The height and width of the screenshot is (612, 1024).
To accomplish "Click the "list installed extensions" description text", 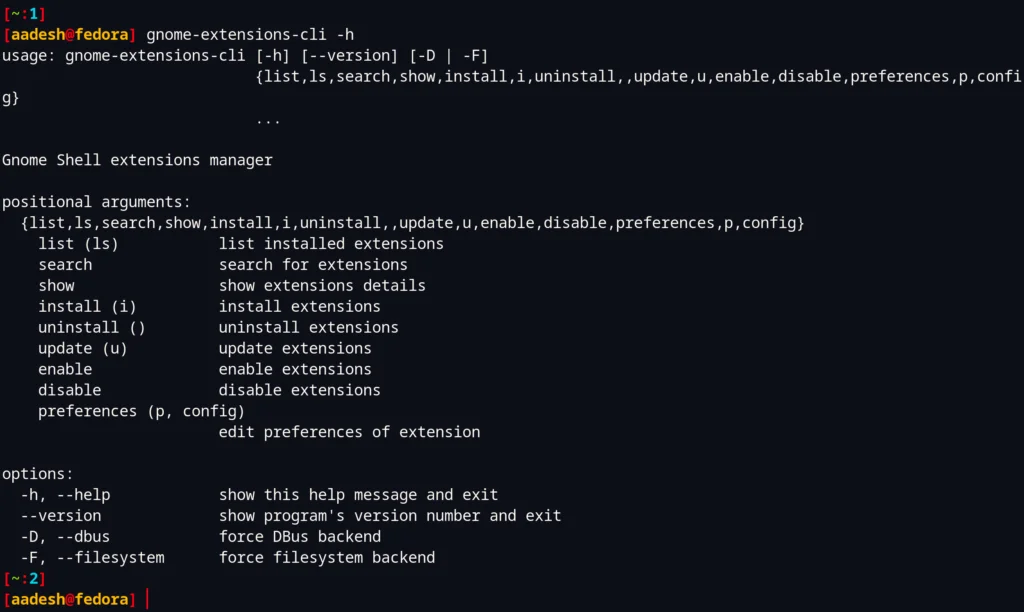I will click(331, 244).
